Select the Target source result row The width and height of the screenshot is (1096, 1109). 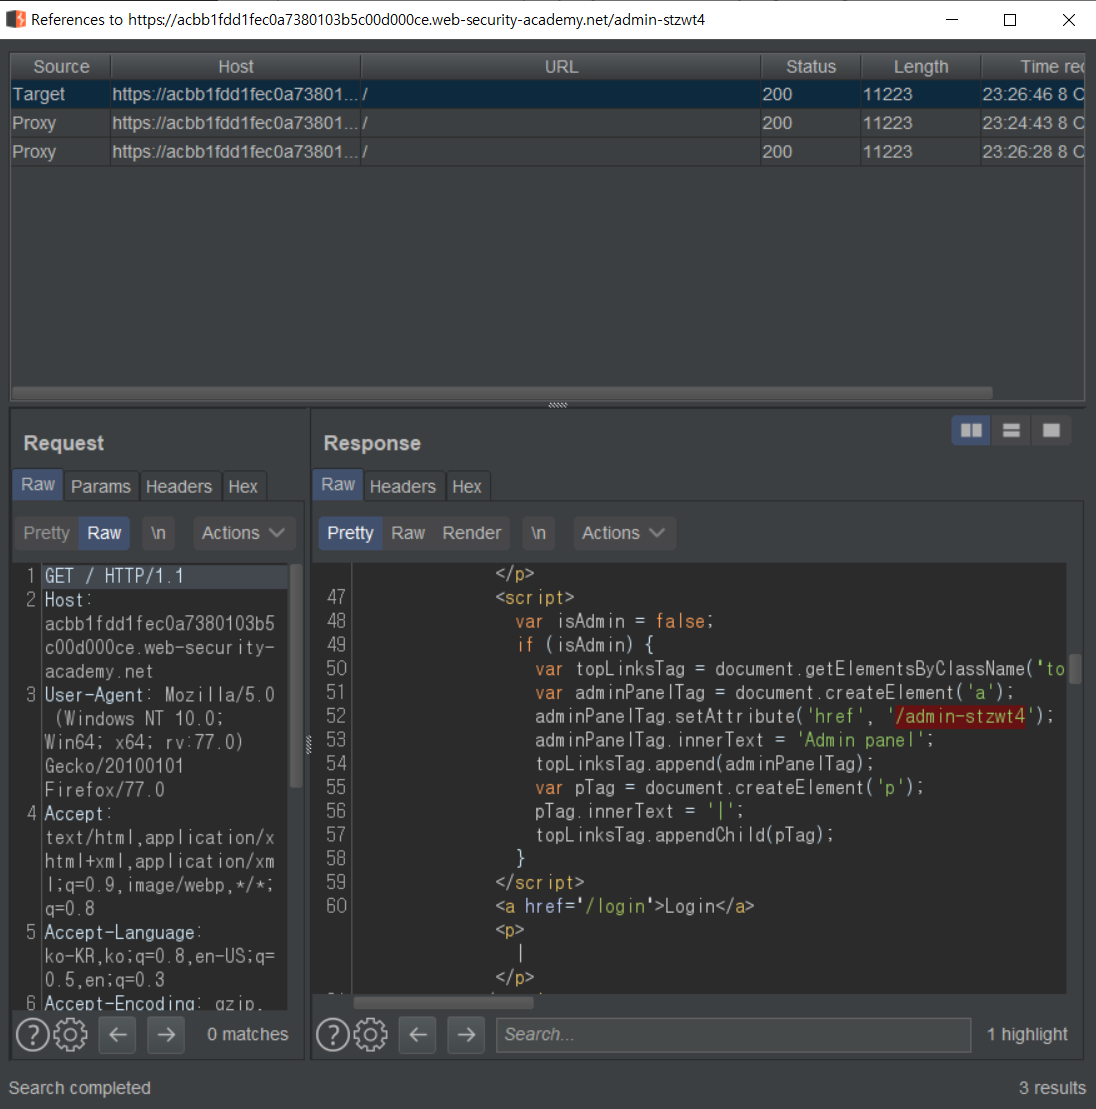(x=400, y=94)
